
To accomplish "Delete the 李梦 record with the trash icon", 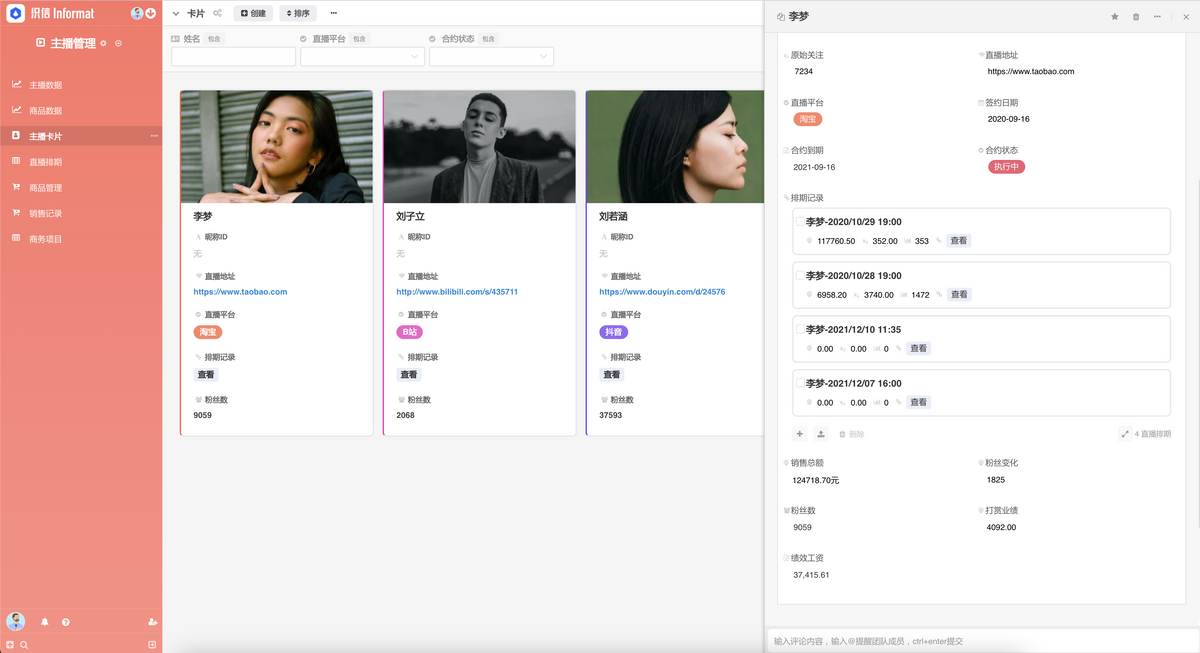I will (1136, 17).
